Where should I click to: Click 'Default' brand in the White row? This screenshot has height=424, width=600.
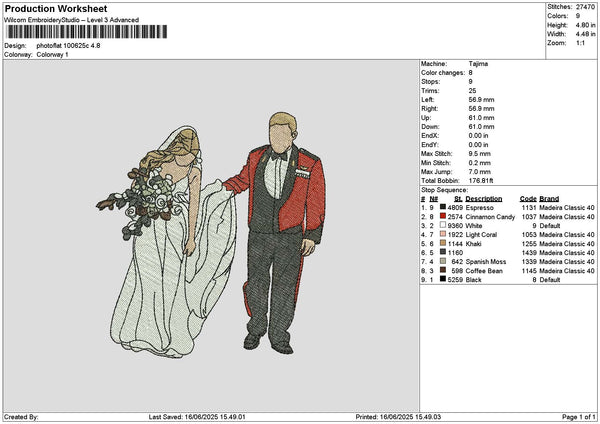[549, 226]
